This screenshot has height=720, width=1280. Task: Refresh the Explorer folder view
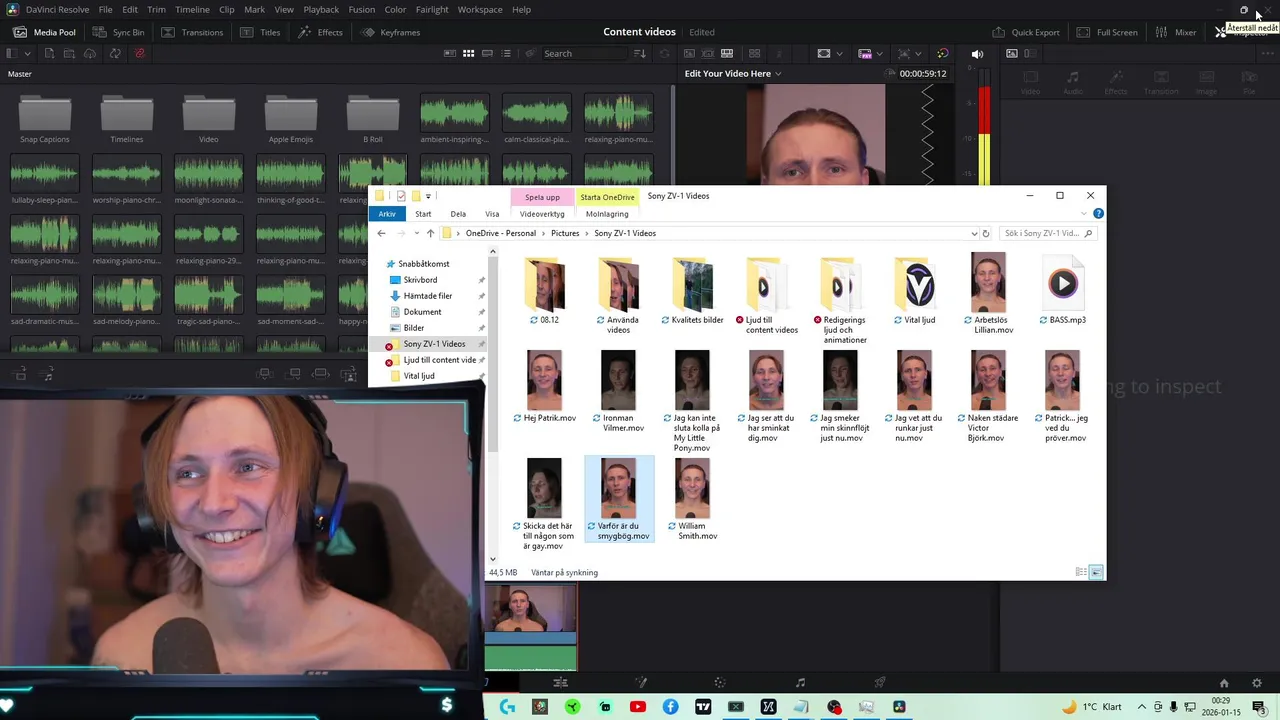click(986, 233)
